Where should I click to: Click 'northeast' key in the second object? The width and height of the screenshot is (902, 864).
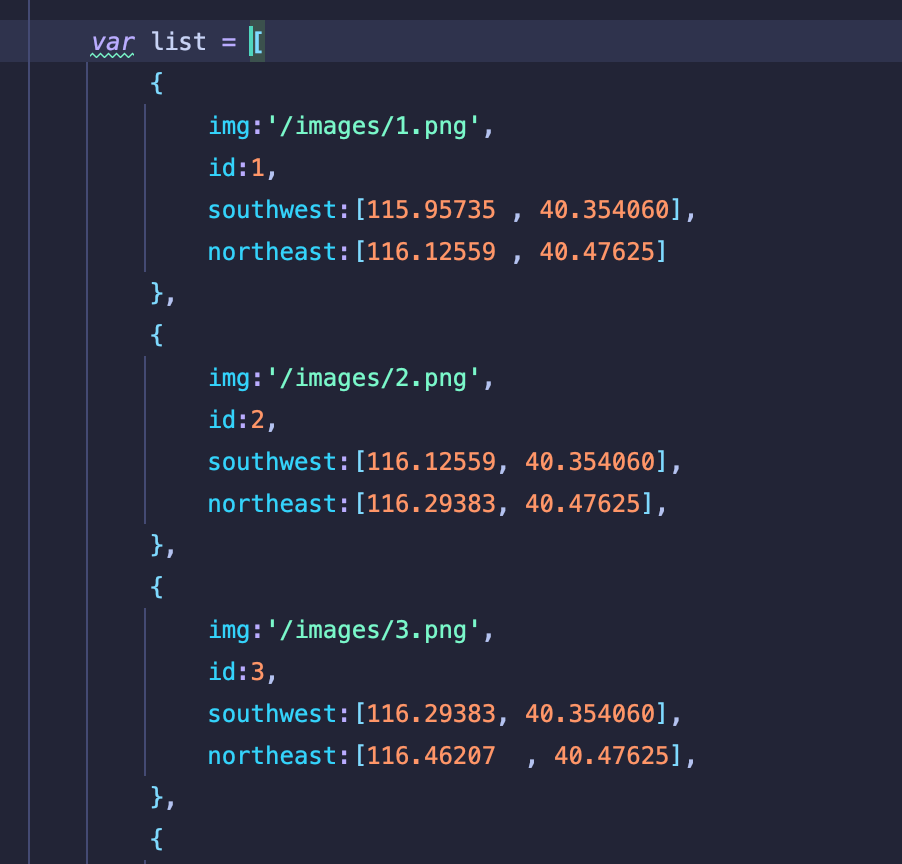[x=272, y=504]
